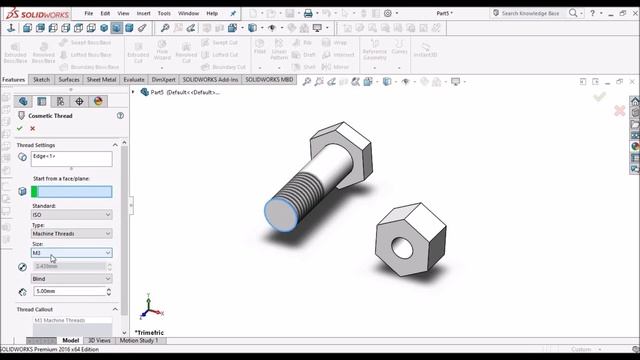This screenshot has height=360, width=640.
Task: Switch to 3D Views bottom tab
Action: coord(100,340)
